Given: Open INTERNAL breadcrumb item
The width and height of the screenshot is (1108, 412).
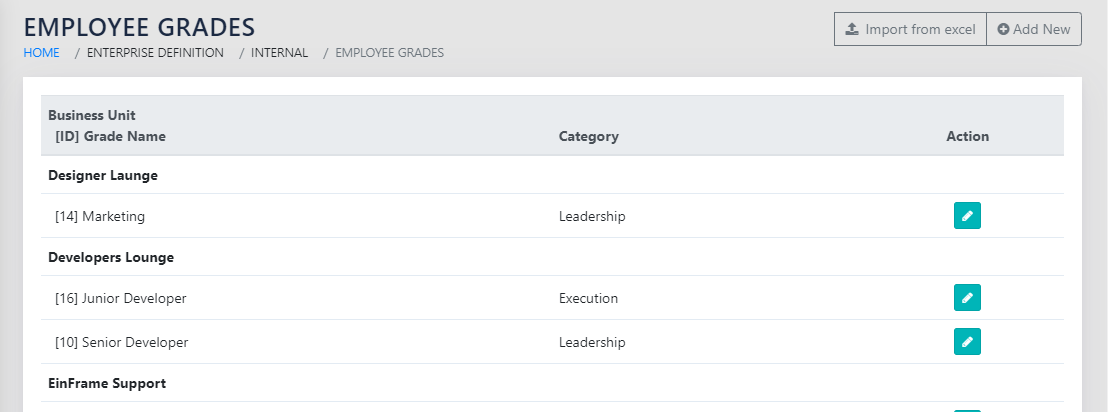Looking at the screenshot, I should coord(279,52).
